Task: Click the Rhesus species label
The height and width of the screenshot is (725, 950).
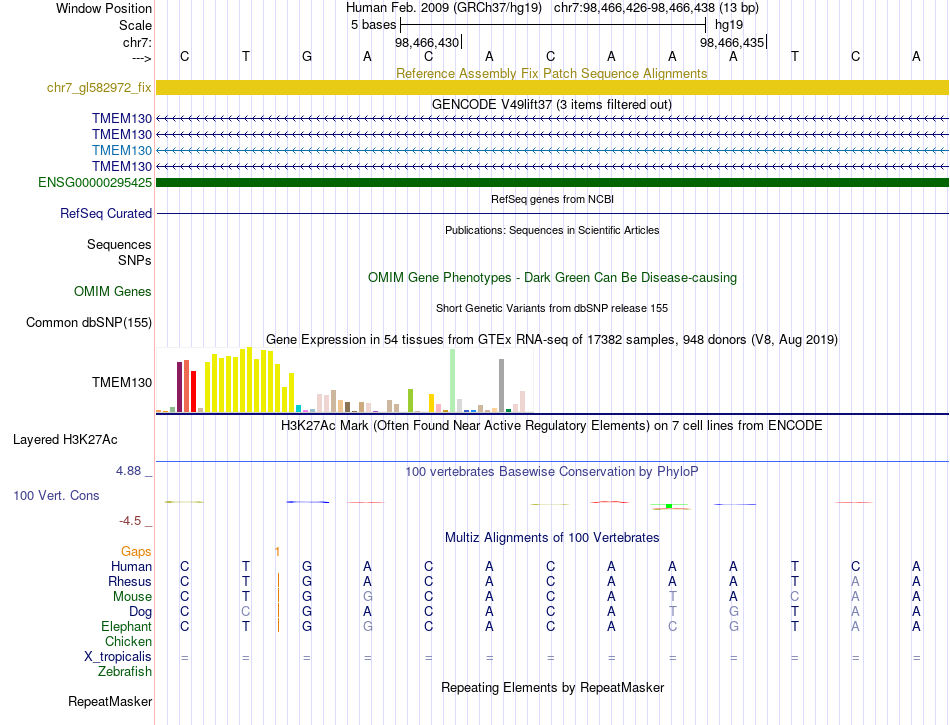Action: click(130, 581)
